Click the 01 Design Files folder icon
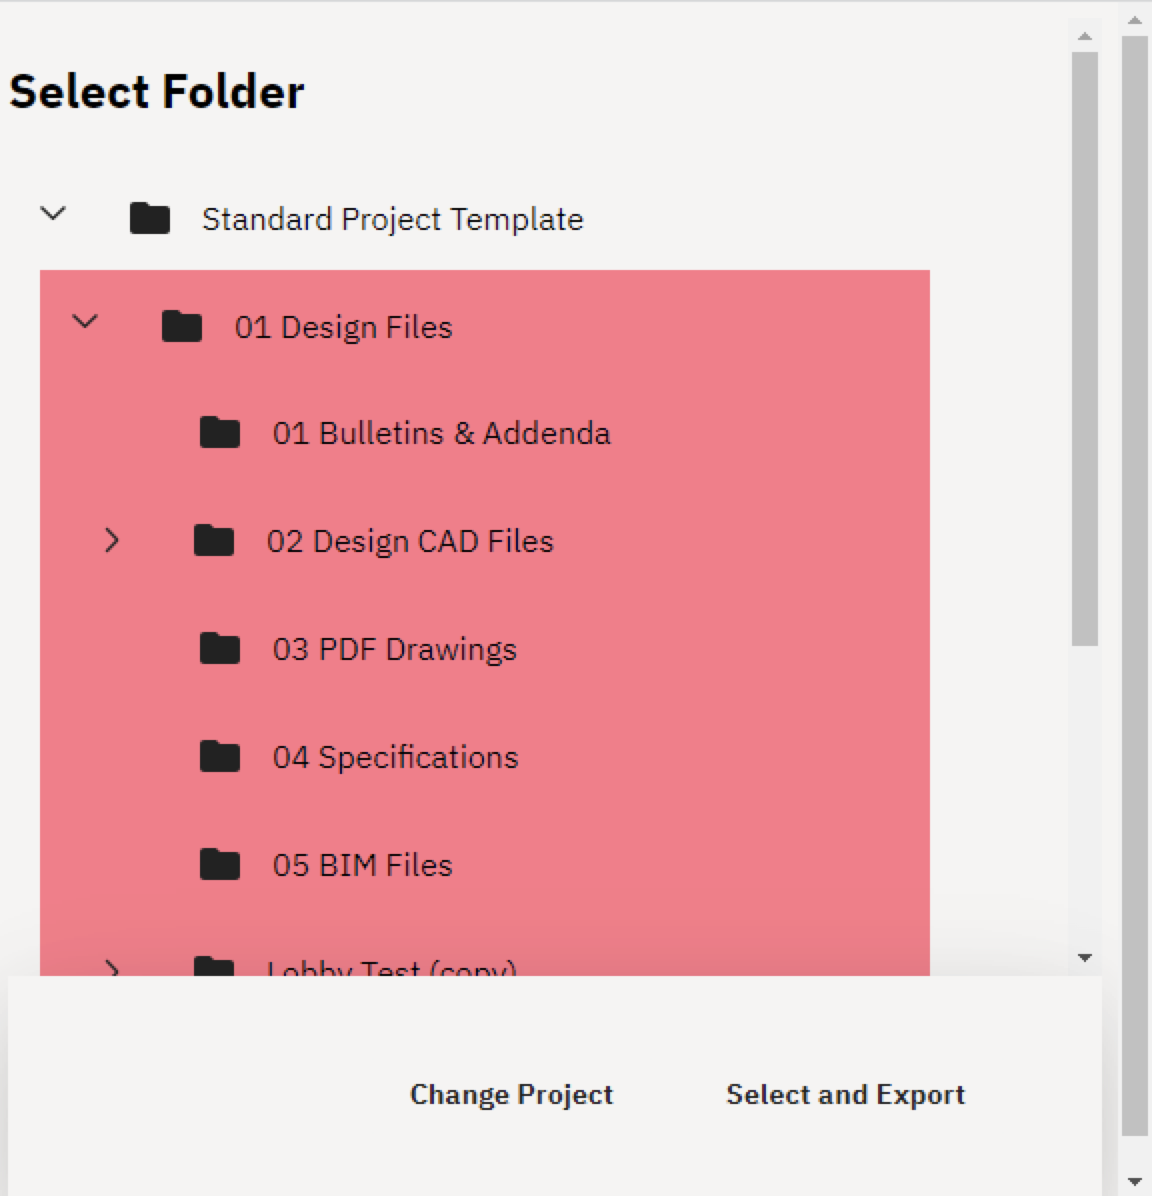 [x=181, y=325]
